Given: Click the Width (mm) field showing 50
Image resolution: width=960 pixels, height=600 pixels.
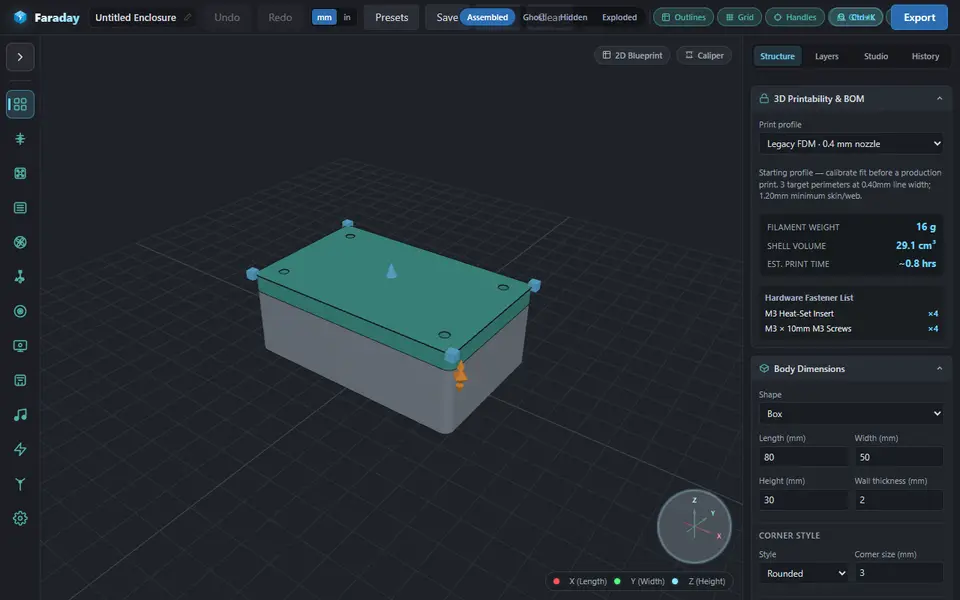Looking at the screenshot, I should 899,457.
